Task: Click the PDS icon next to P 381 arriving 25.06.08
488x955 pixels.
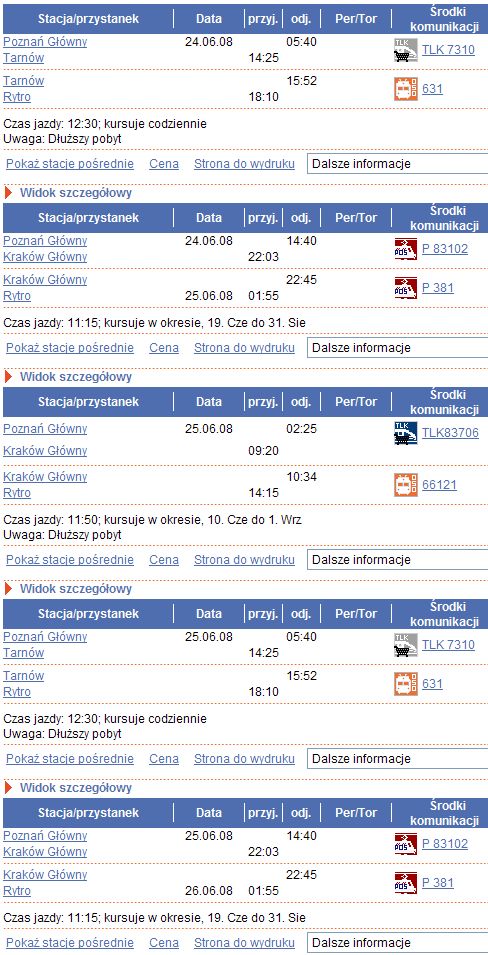Action: click(x=406, y=288)
